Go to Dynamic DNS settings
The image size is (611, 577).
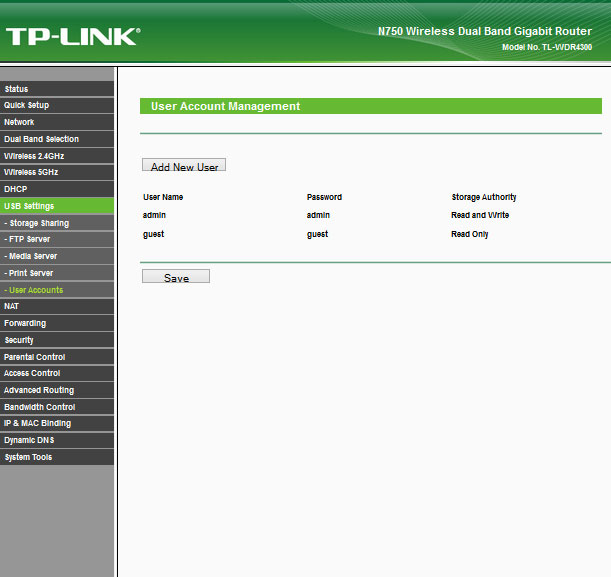click(57, 440)
